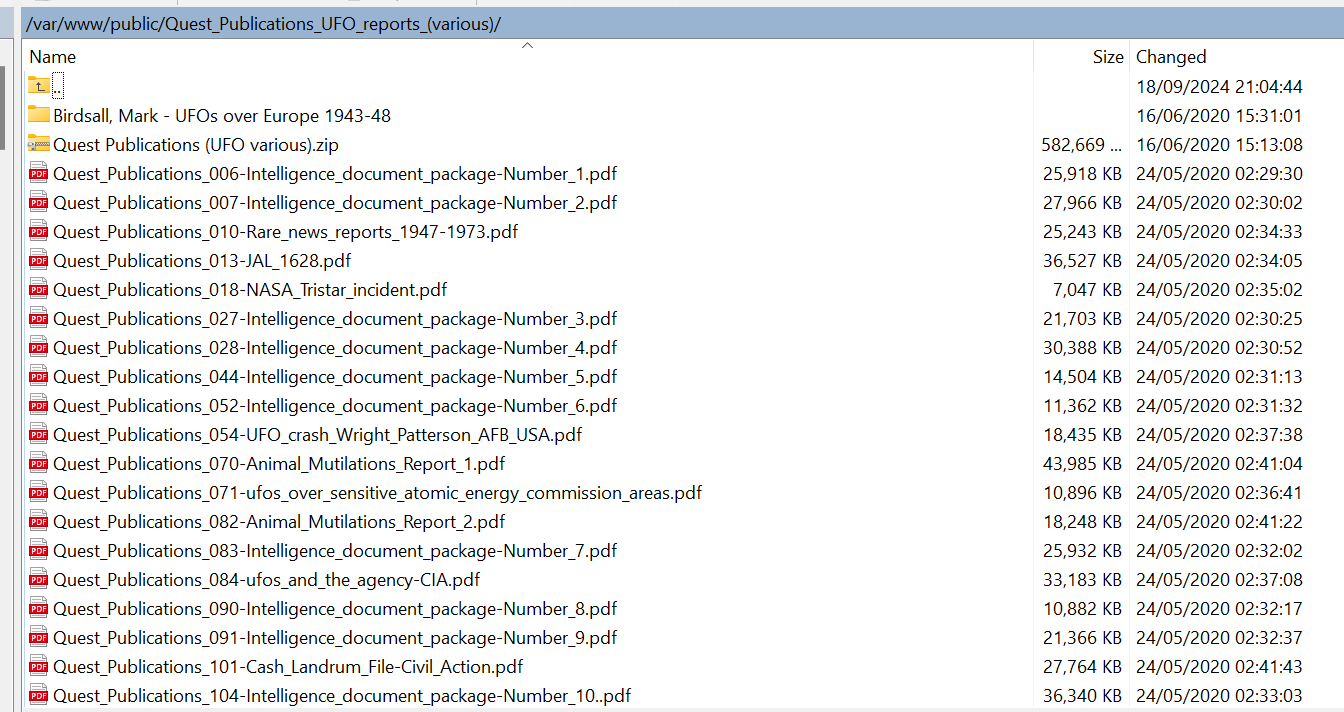
Task: Click changed date 24/05/2020 02:37:38
Action: click(x=1220, y=435)
